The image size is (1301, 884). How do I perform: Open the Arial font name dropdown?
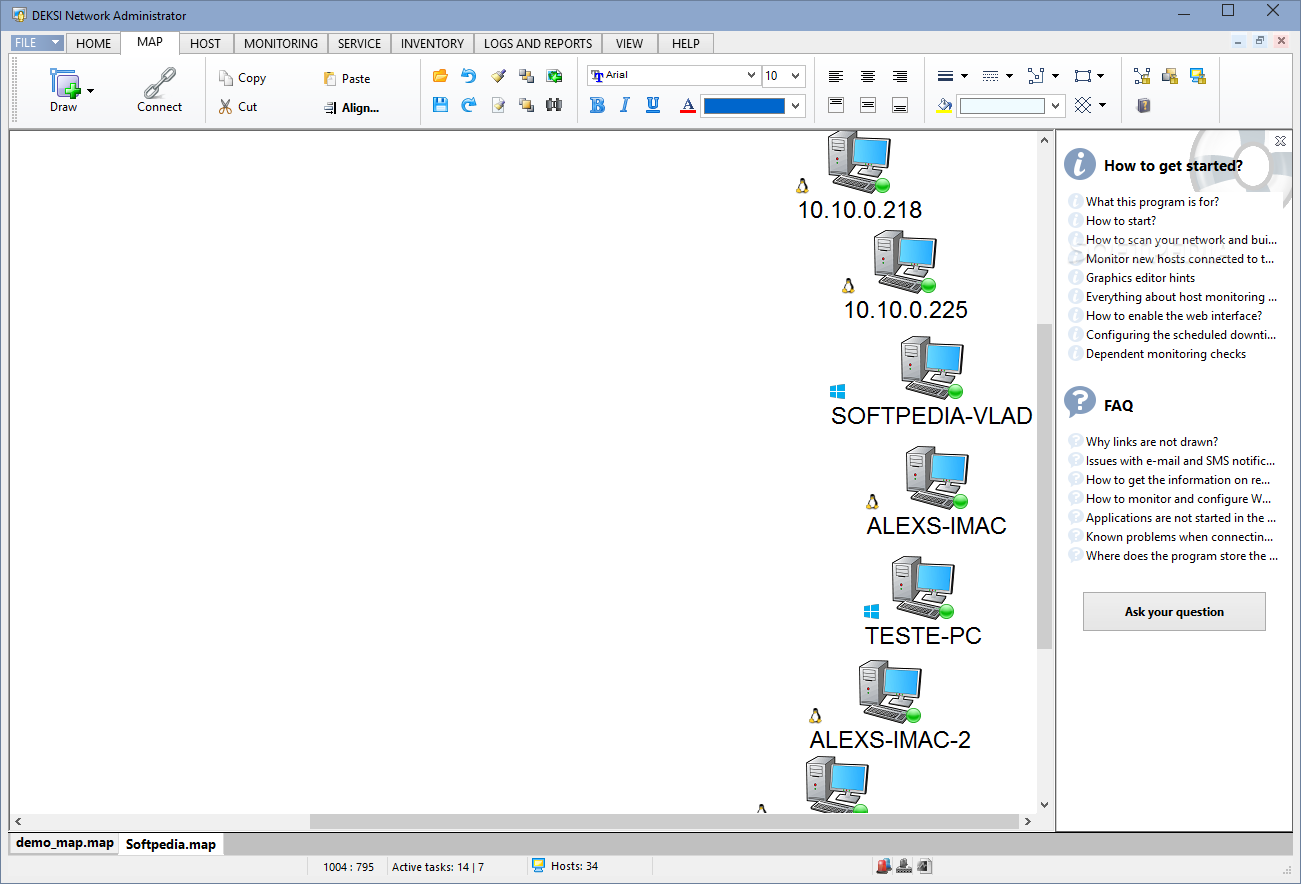click(752, 76)
